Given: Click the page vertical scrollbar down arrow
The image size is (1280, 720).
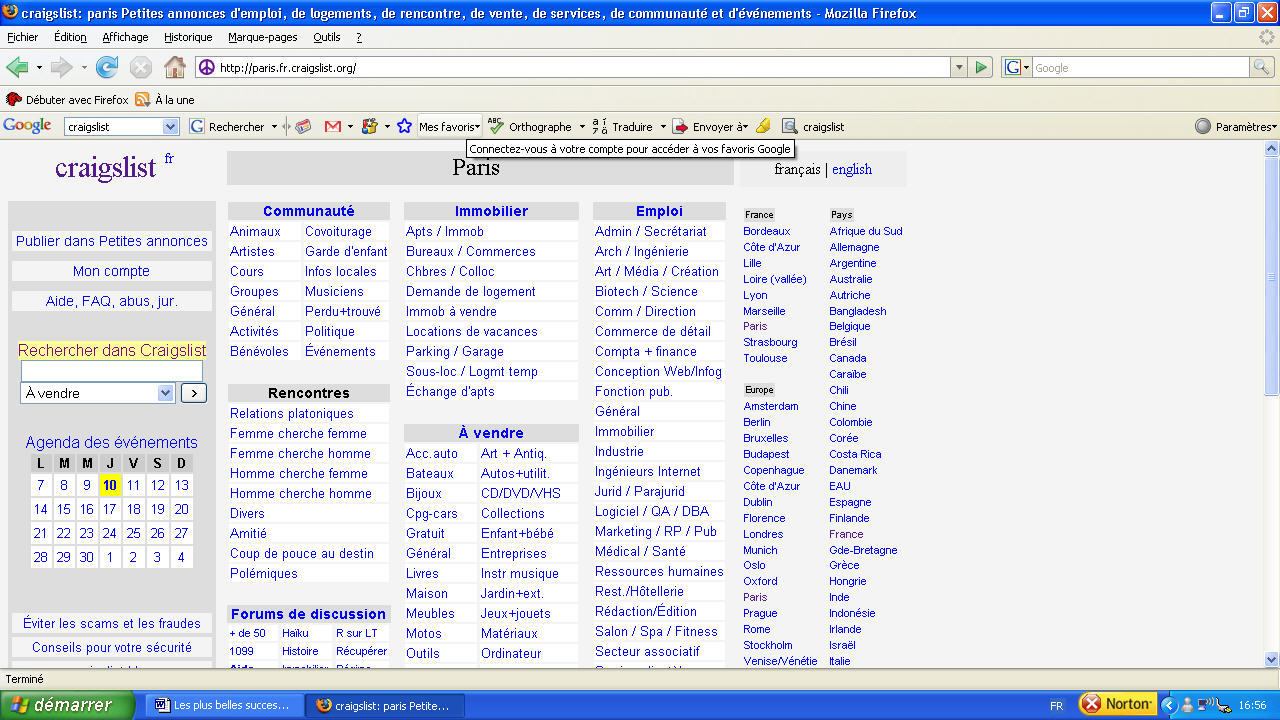Looking at the screenshot, I should (x=1272, y=659).
